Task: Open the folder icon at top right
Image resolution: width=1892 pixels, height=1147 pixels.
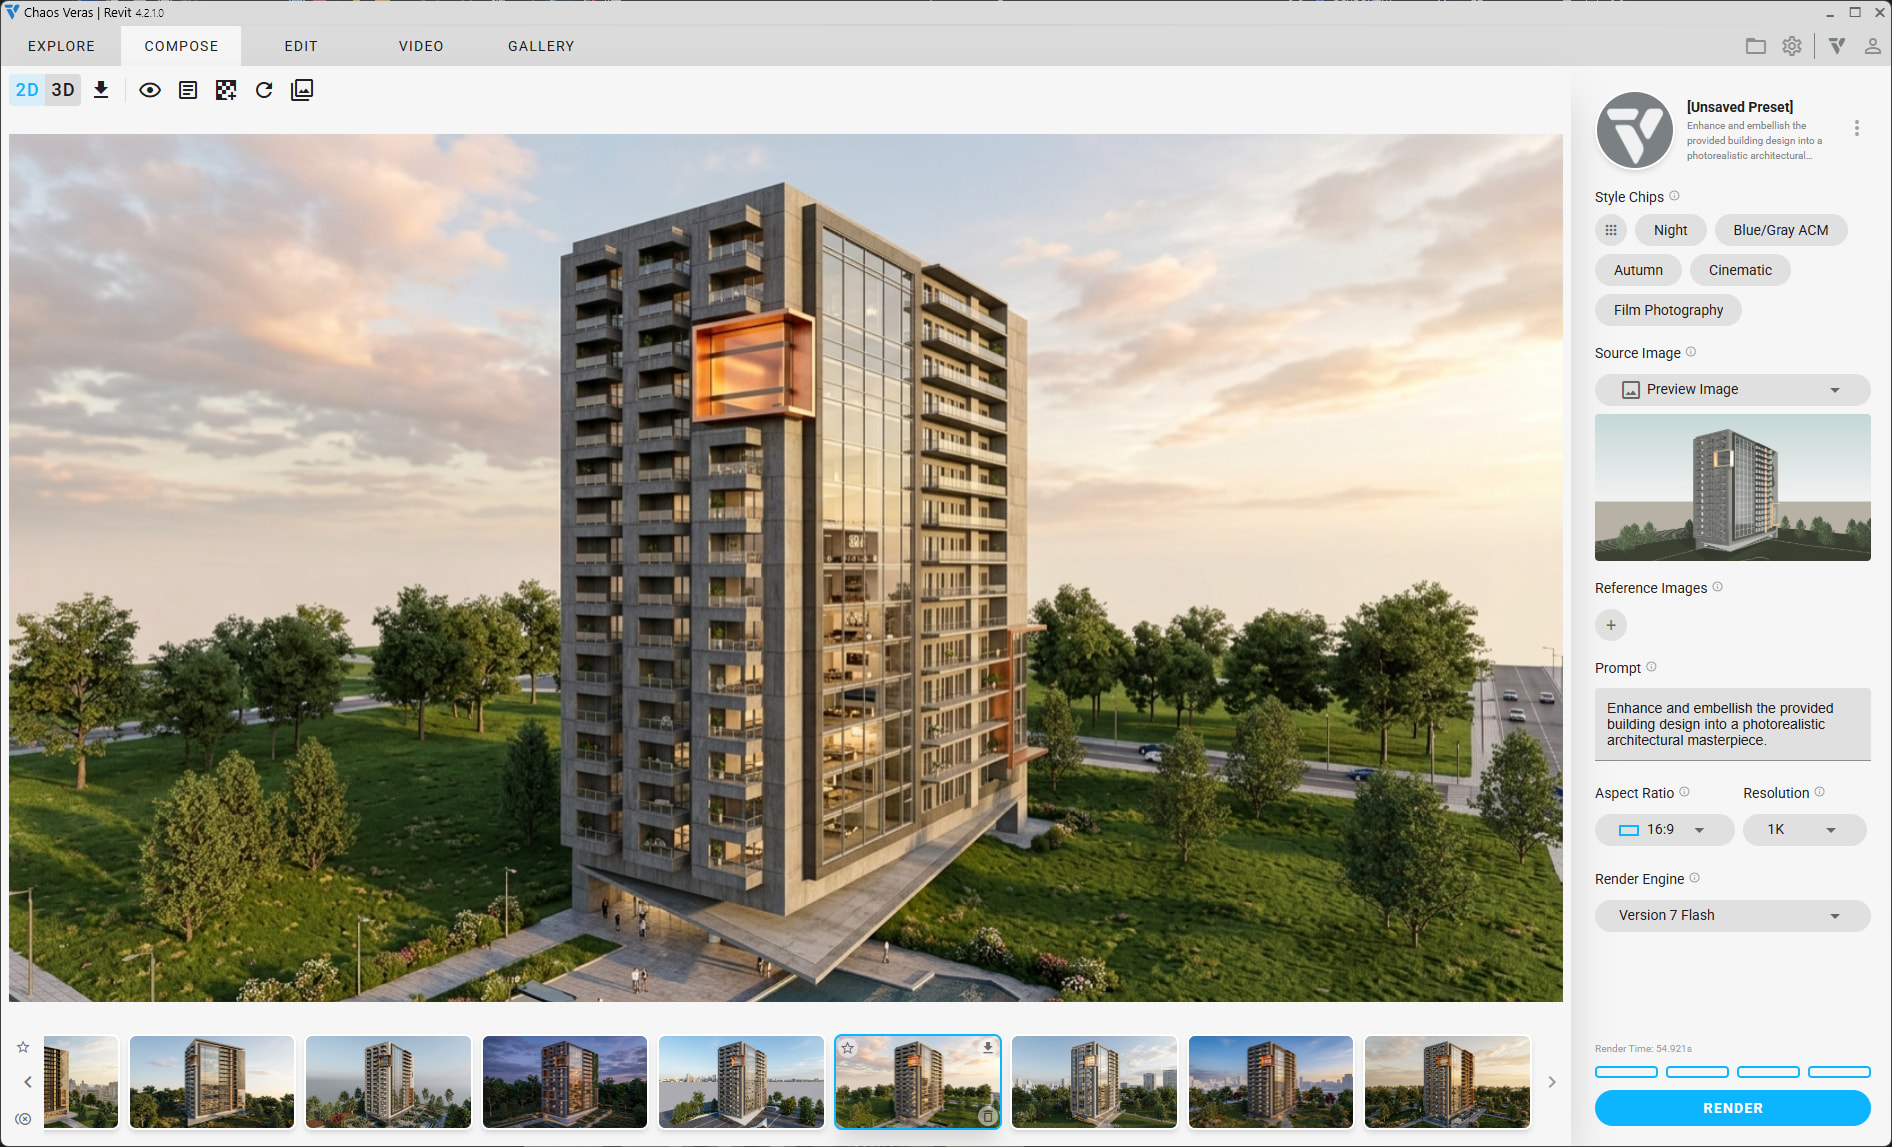Action: [x=1755, y=46]
